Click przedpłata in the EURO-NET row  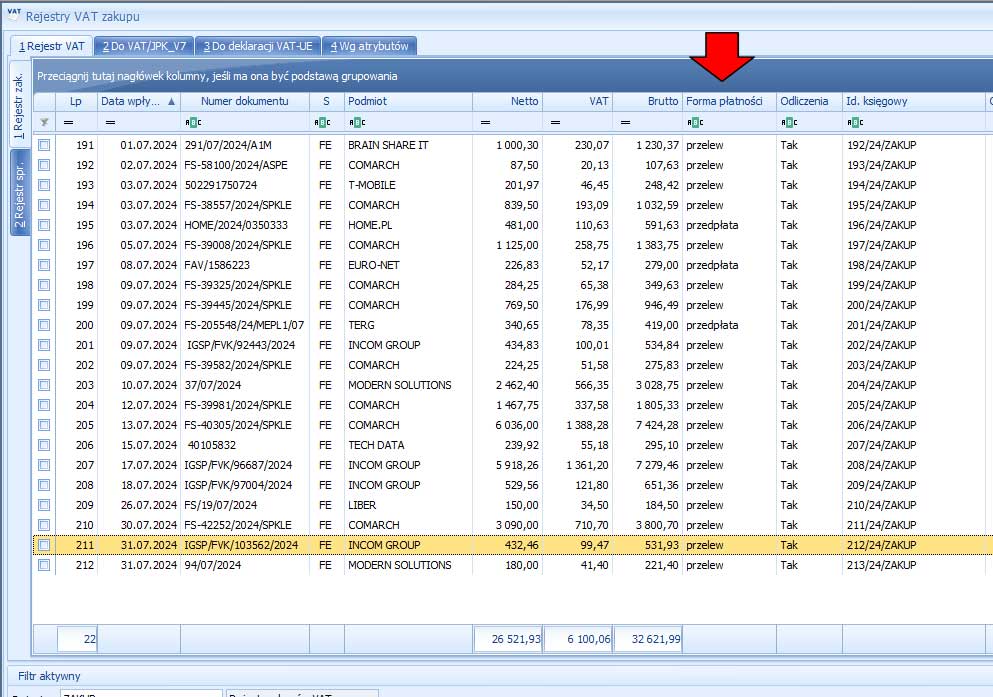click(712, 265)
